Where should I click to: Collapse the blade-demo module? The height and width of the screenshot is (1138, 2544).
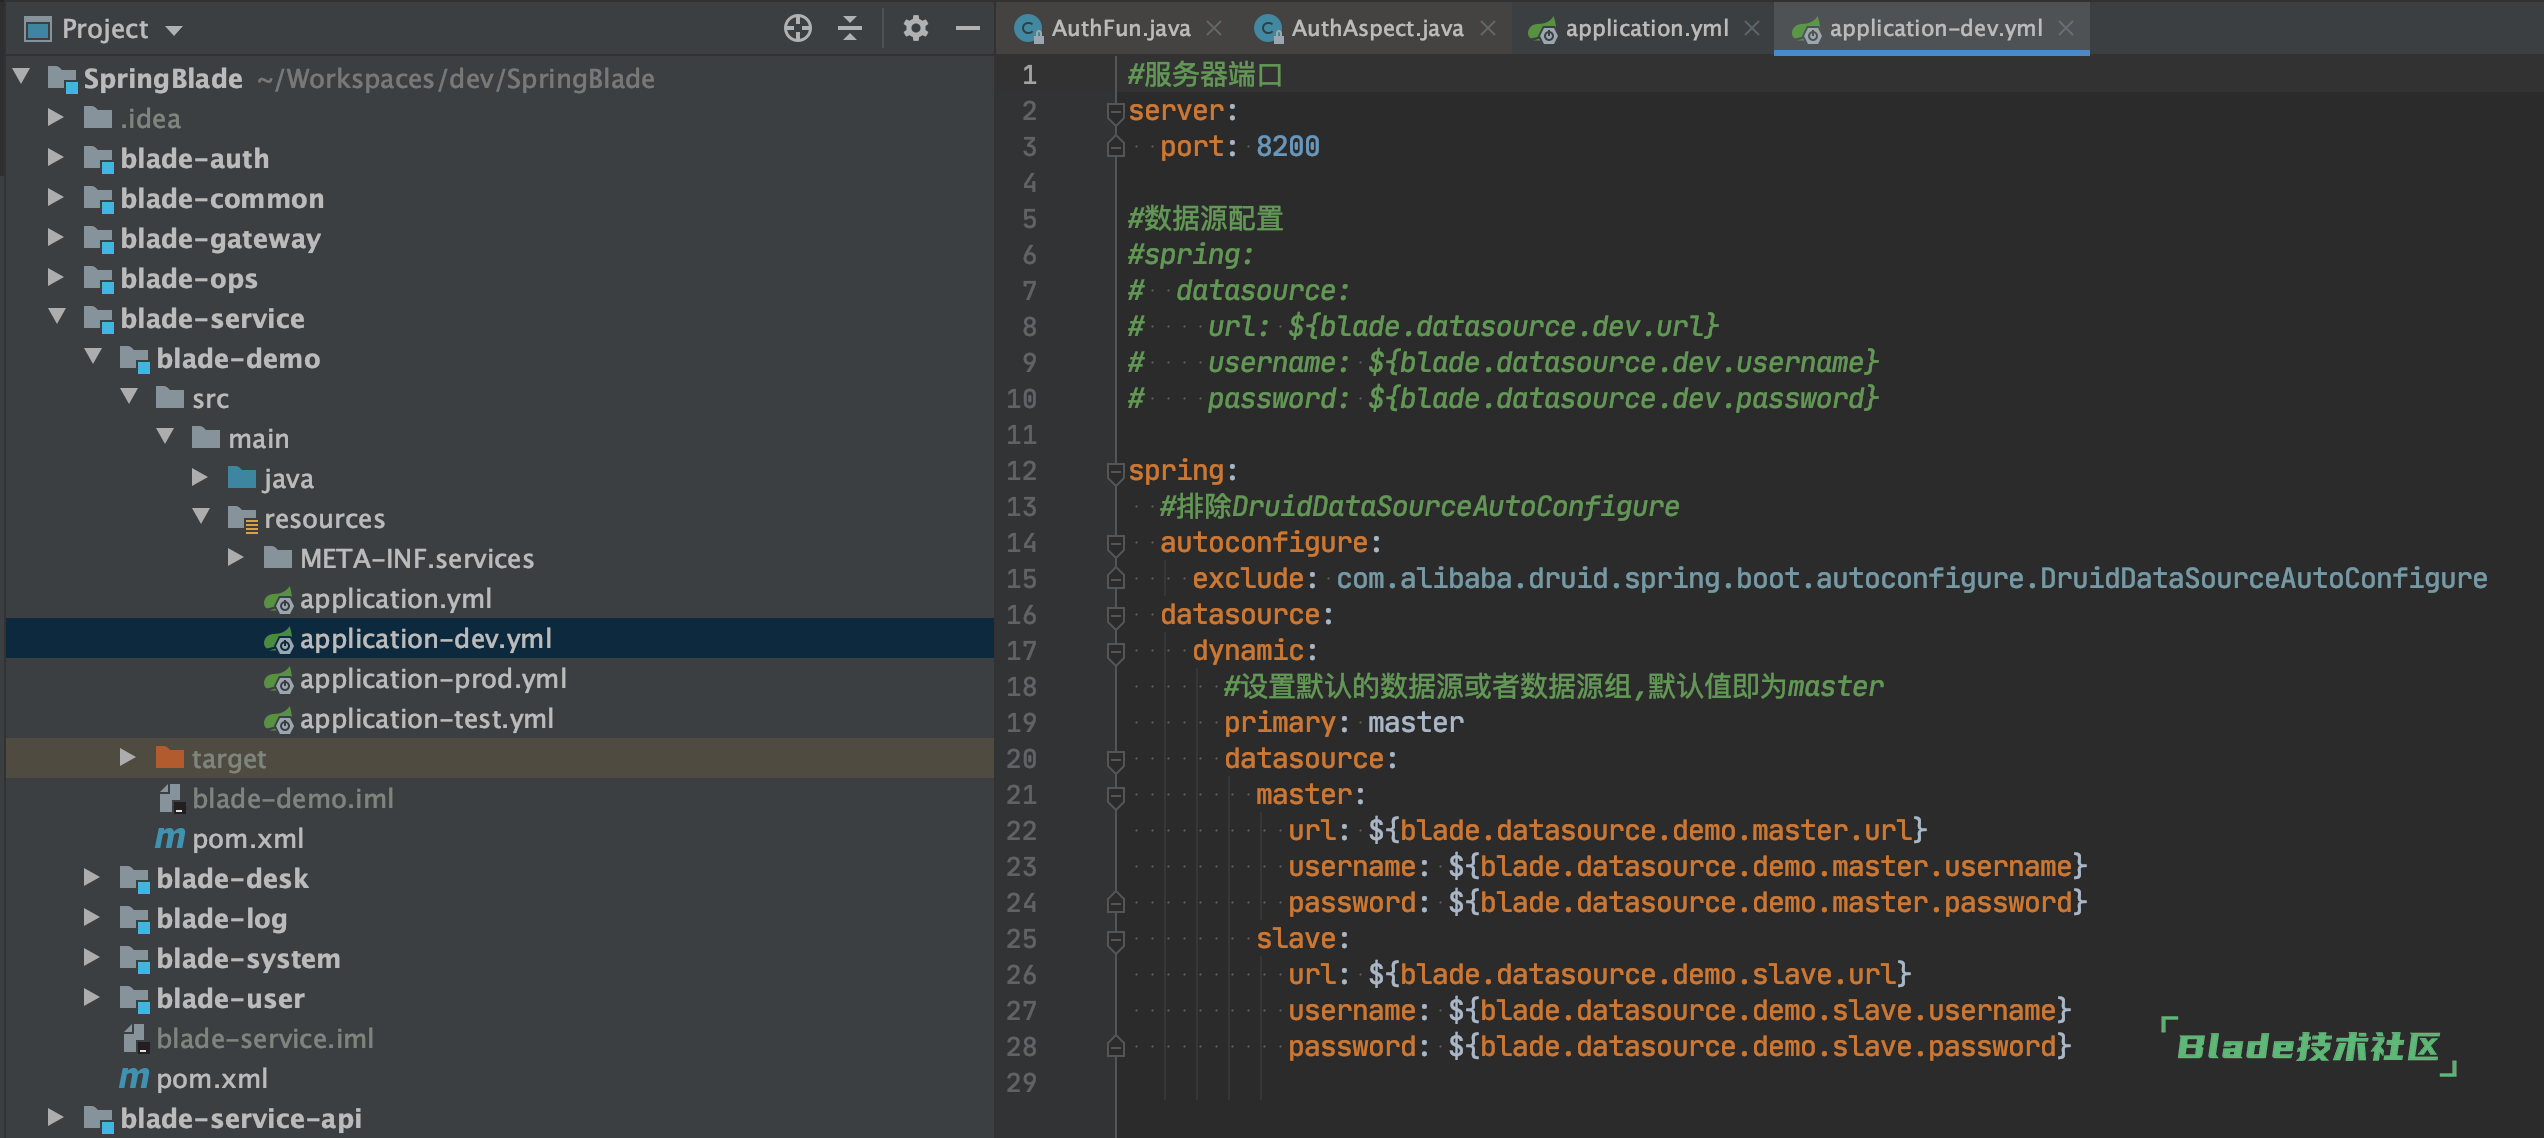[x=93, y=357]
